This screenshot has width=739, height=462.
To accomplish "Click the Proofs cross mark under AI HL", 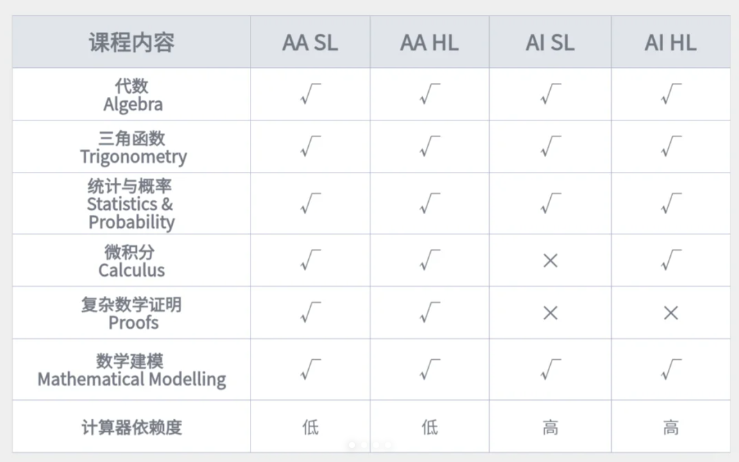I will 670,313.
